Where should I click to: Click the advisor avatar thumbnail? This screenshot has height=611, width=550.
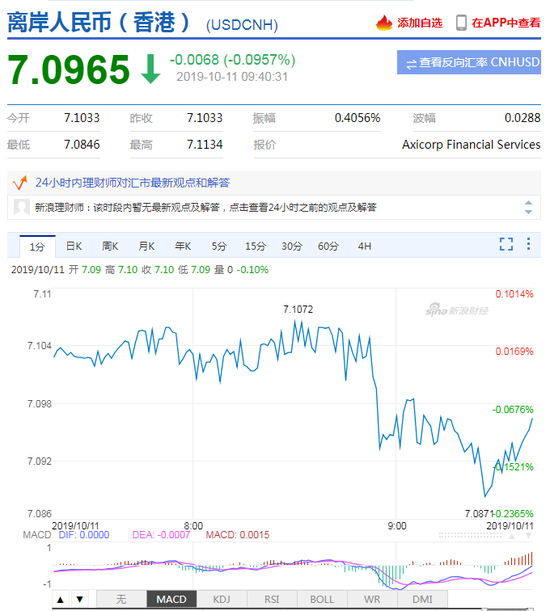tap(21, 207)
